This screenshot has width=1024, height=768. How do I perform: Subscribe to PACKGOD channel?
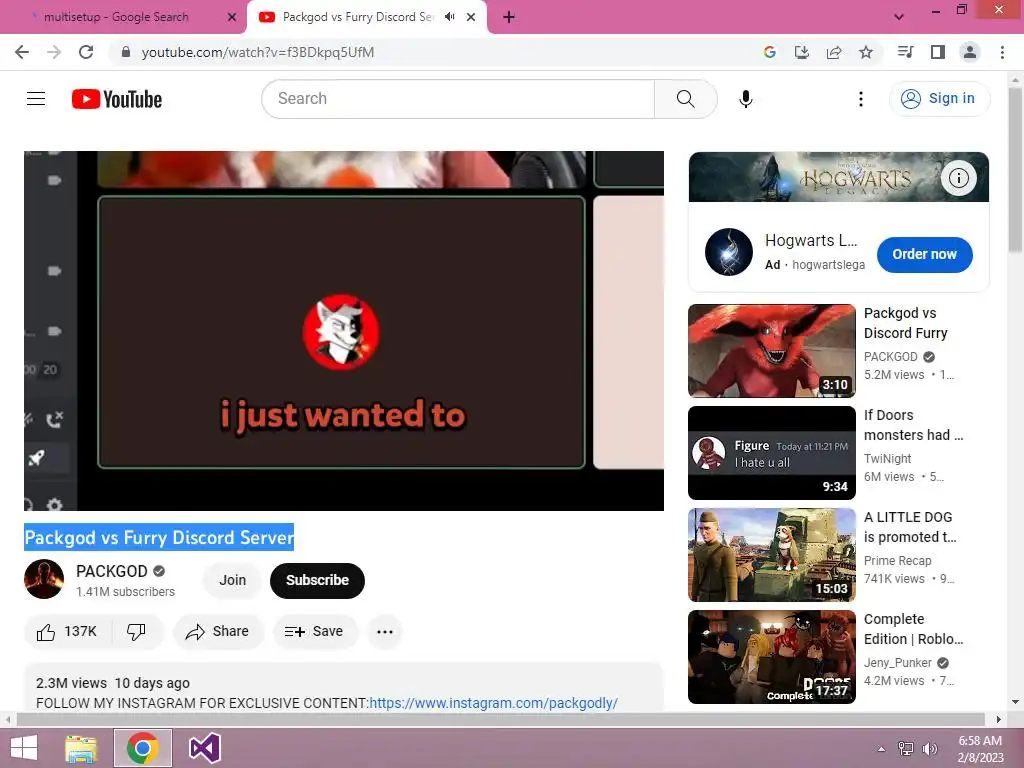tap(317, 580)
